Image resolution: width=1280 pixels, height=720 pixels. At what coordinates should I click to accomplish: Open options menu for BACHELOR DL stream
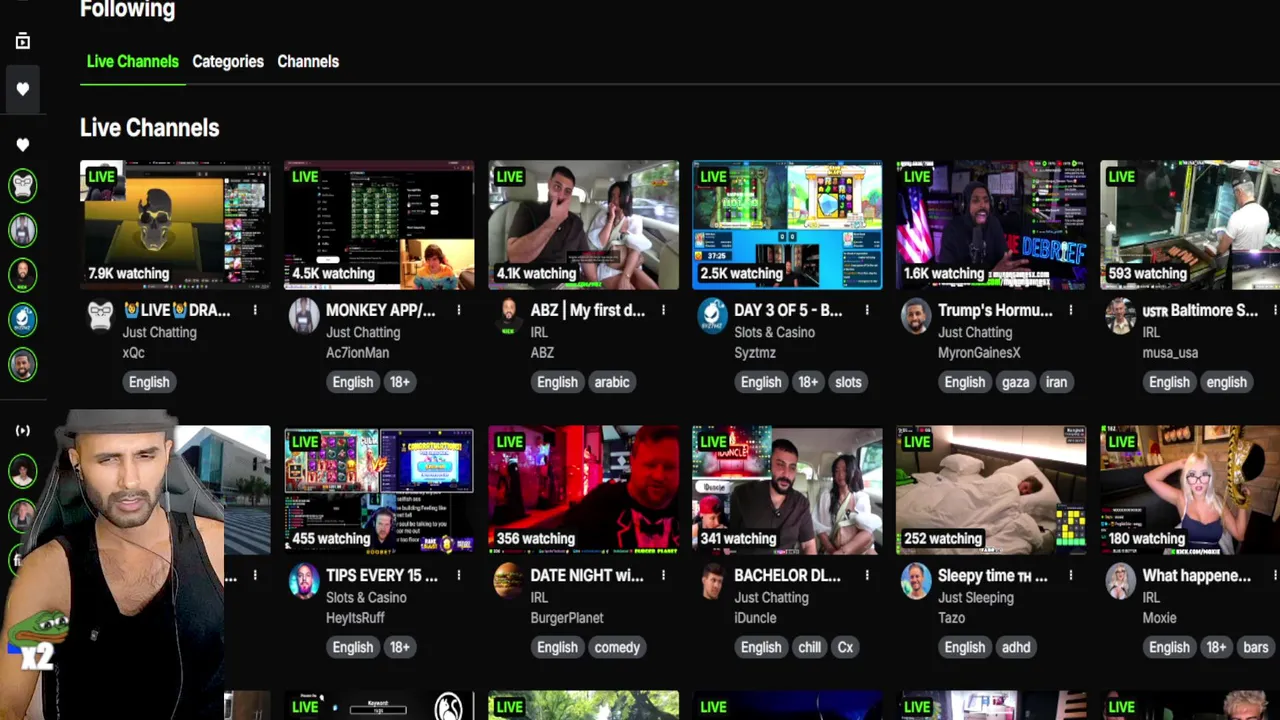coord(867,575)
